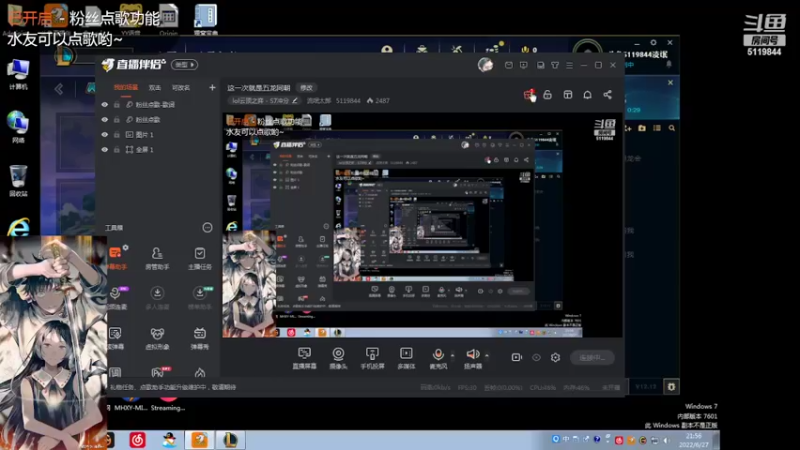Viewport: 800px width, 450px height.
Task: Toggle visibility of 全屏 1 source
Action: (105, 149)
